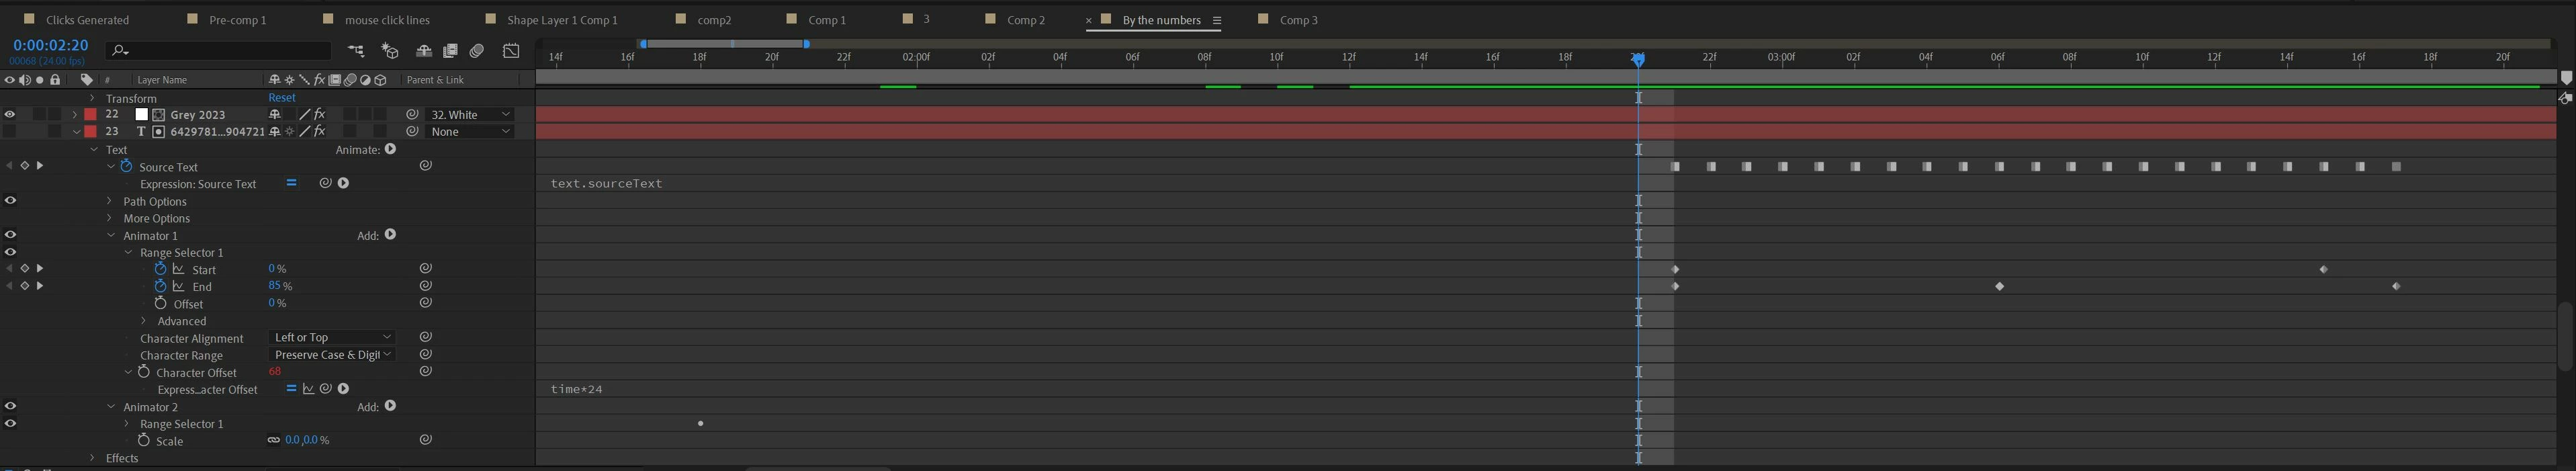Hide the Grey 2023 layer with eye toggle

coord(10,115)
